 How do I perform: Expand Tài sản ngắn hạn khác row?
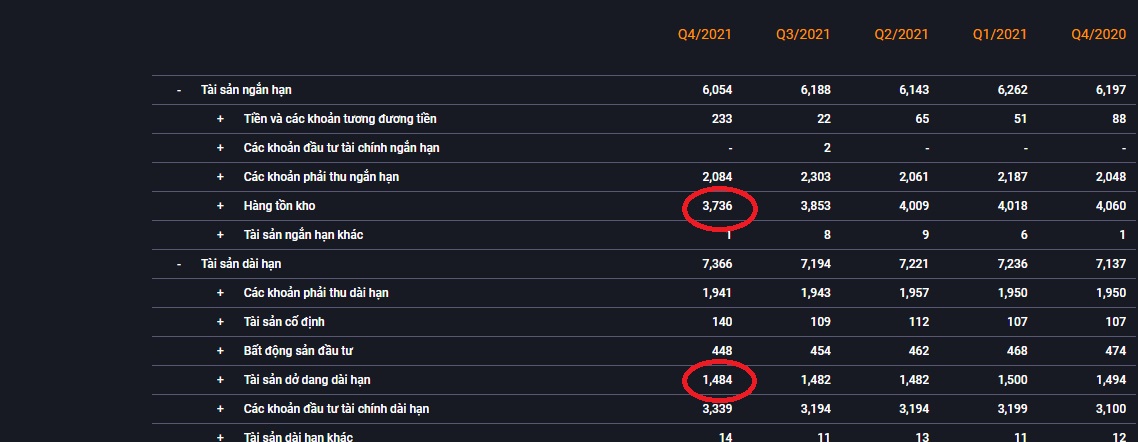(220, 235)
